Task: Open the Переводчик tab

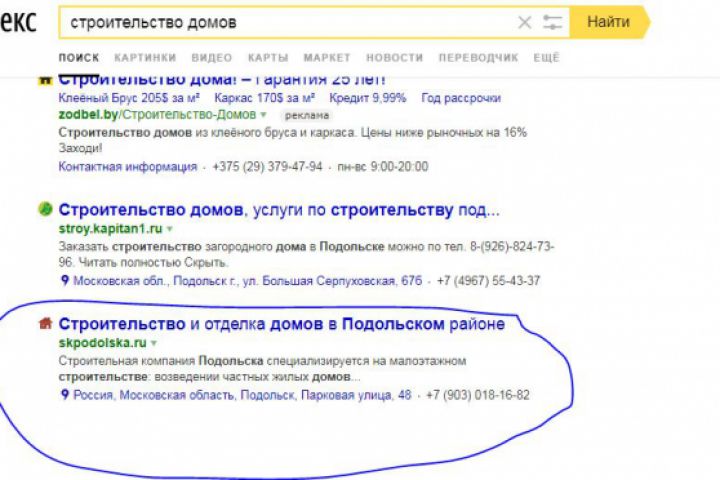Action: tap(478, 58)
